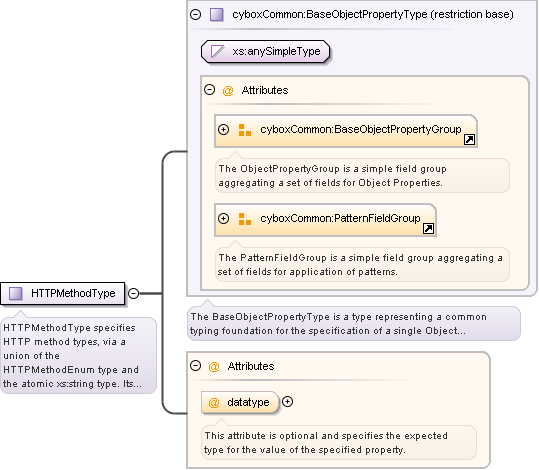Collapse the HTTPMethodType node with the minus button

point(133,293)
